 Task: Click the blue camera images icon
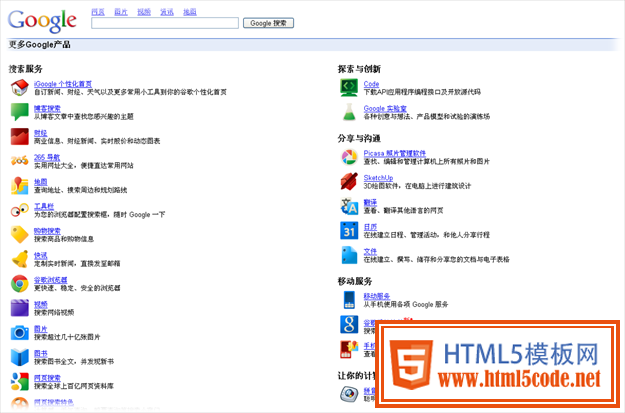tap(20, 332)
